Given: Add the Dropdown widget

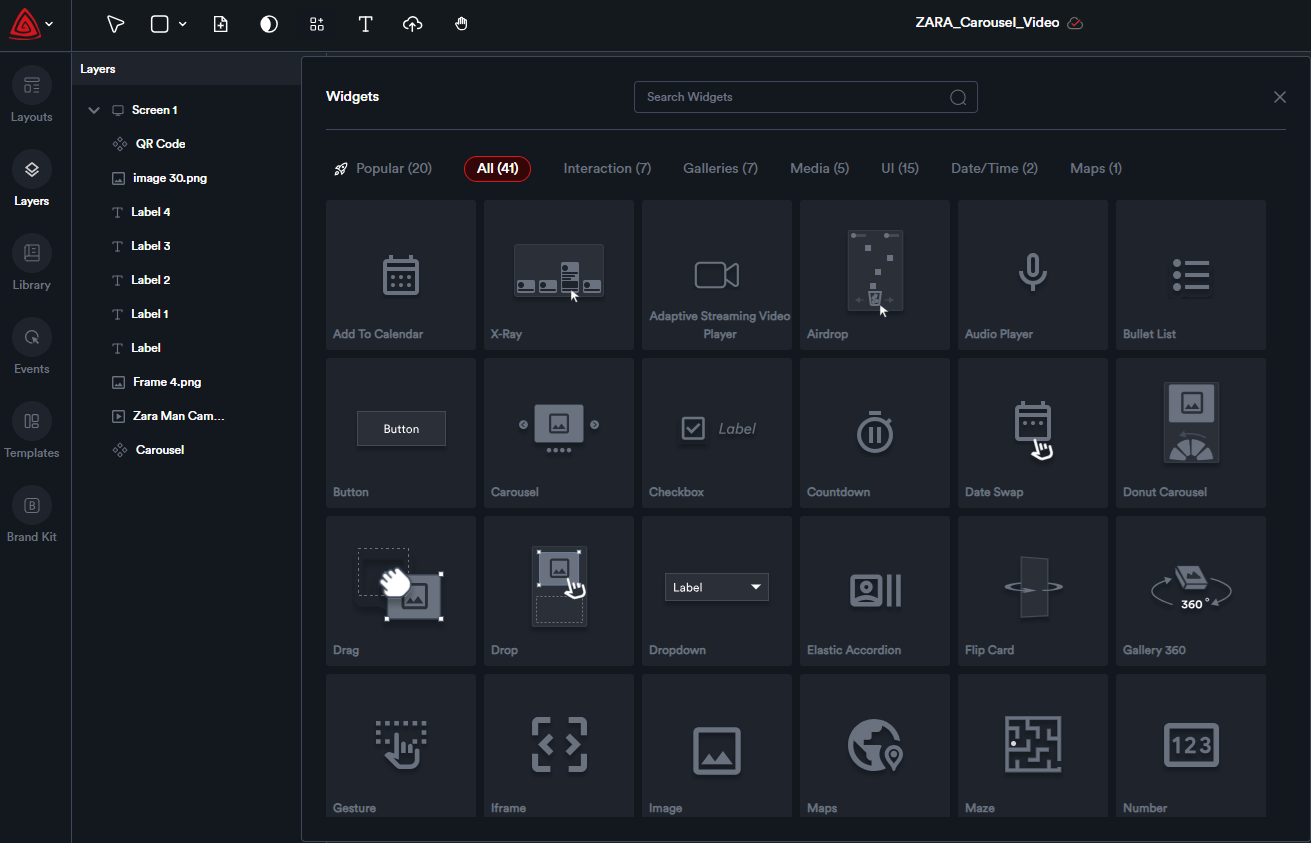Looking at the screenshot, I should tap(716, 591).
